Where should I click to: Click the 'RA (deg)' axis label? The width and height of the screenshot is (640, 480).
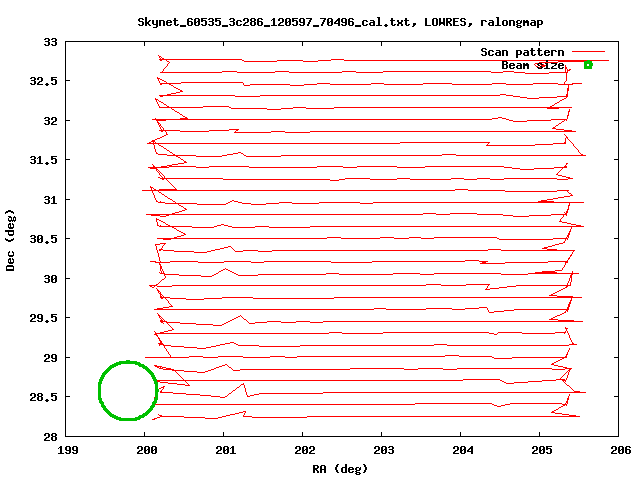coord(340,469)
